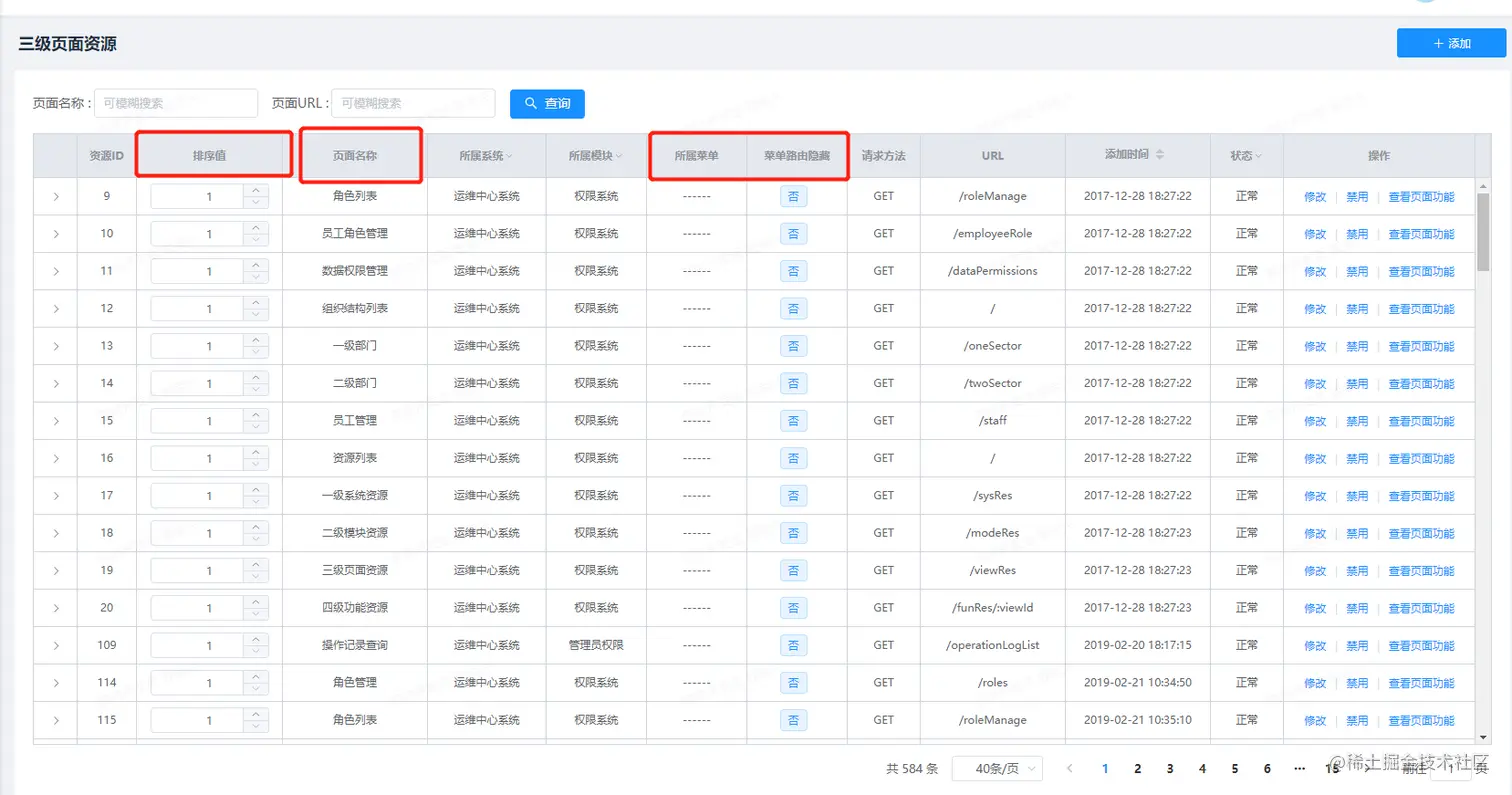The height and width of the screenshot is (795, 1512).
Task: Click the 查询 search button
Action: (x=547, y=103)
